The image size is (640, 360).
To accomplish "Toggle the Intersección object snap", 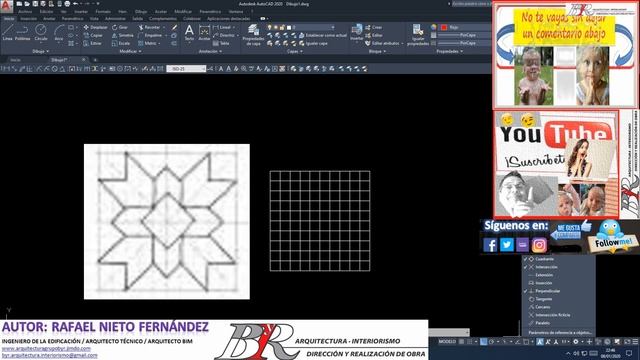I will click(x=558, y=267).
